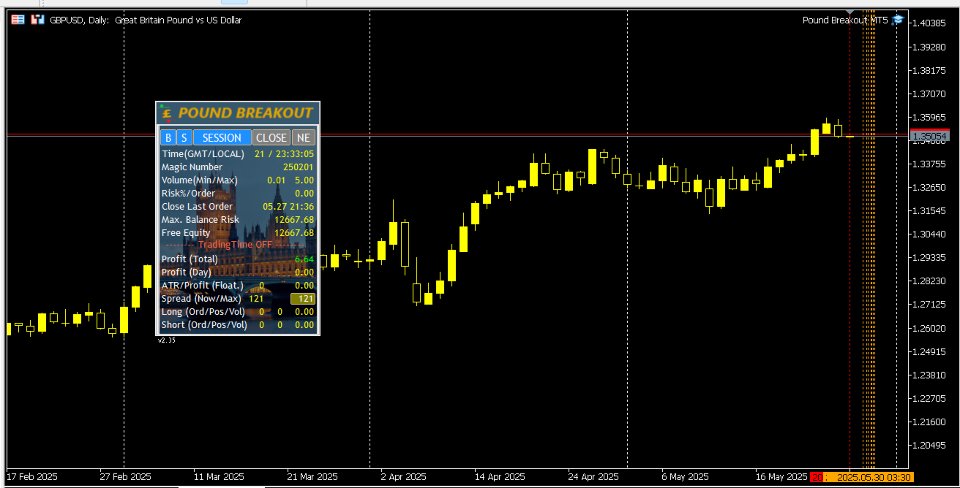This screenshot has height=488, width=960.
Task: Click the NE button in the EA panel
Action: coord(304,138)
